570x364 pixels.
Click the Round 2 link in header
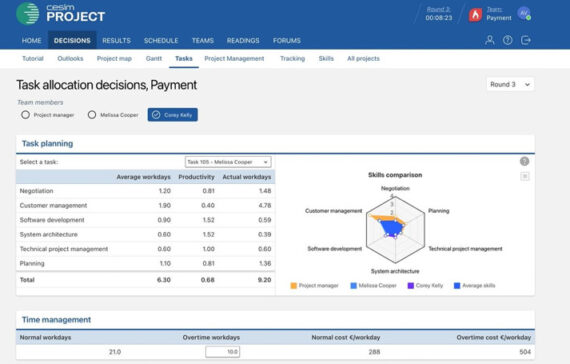pyautogui.click(x=439, y=9)
